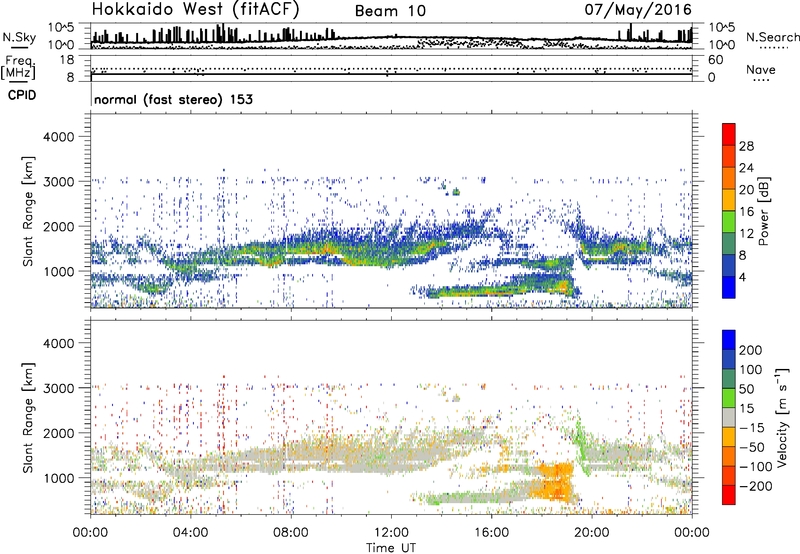Click the blue top segment of Velocity colorbar
This screenshot has width=800, height=554.
pos(729,340)
